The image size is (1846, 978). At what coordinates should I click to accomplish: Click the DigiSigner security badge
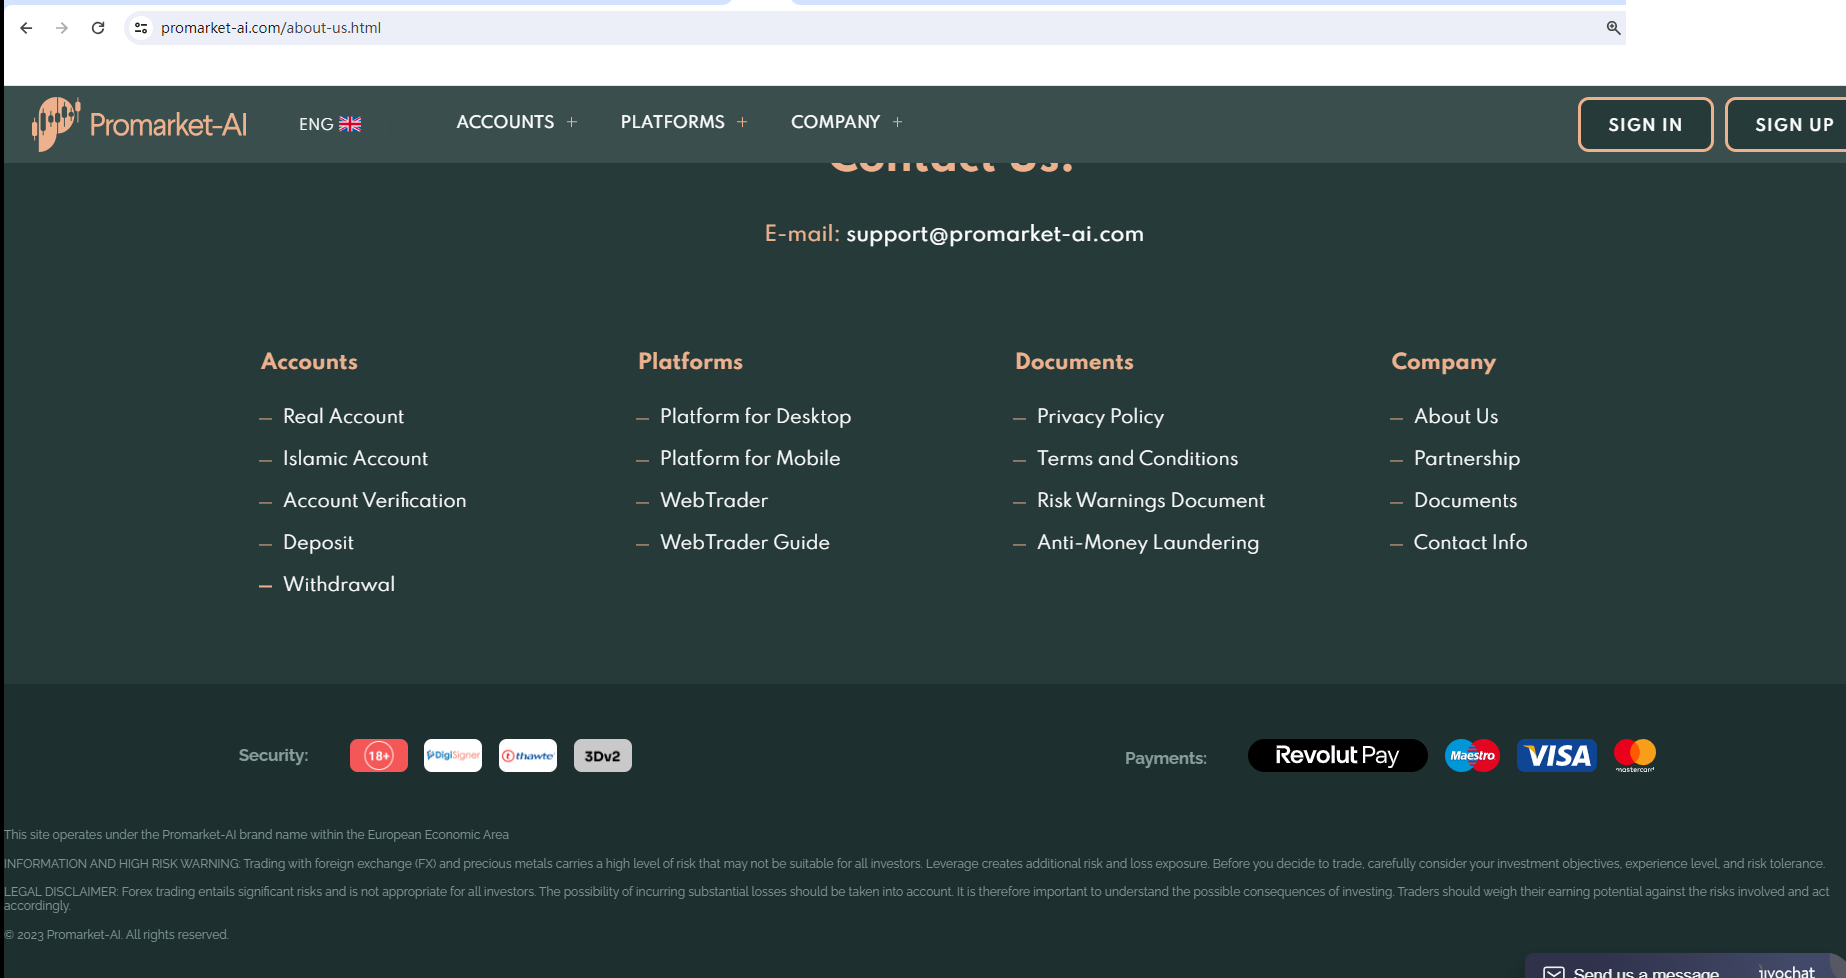tap(453, 756)
